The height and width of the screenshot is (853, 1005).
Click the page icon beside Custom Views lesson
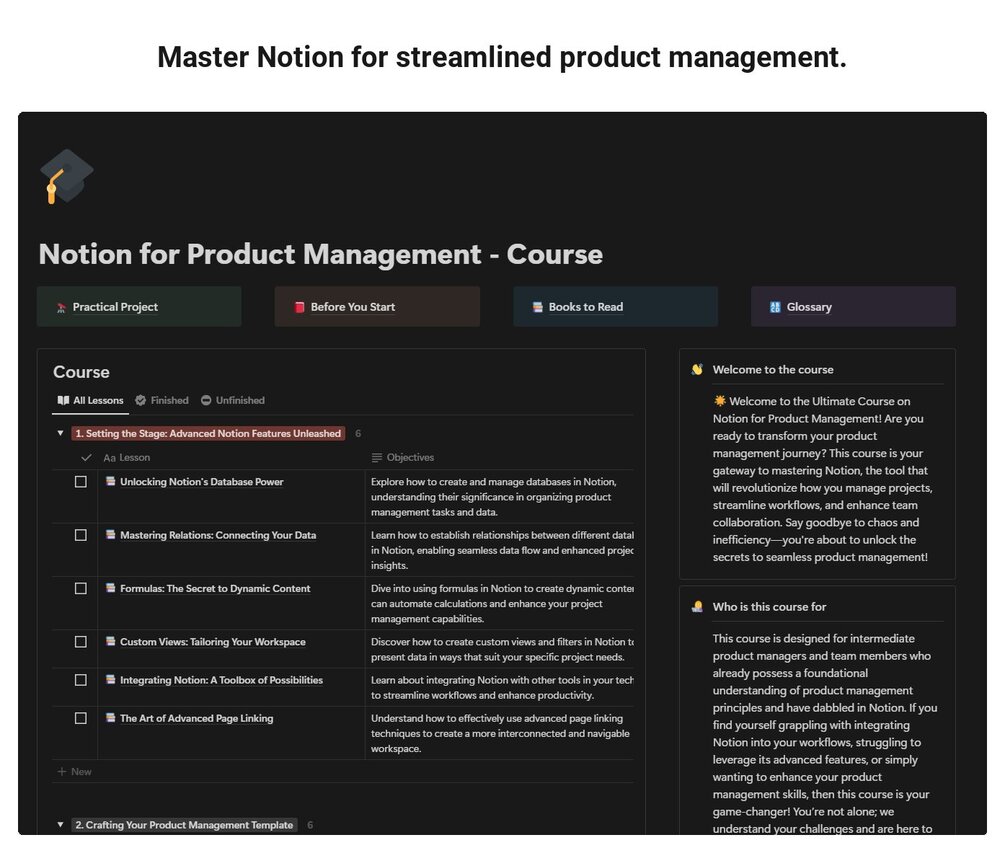(111, 641)
